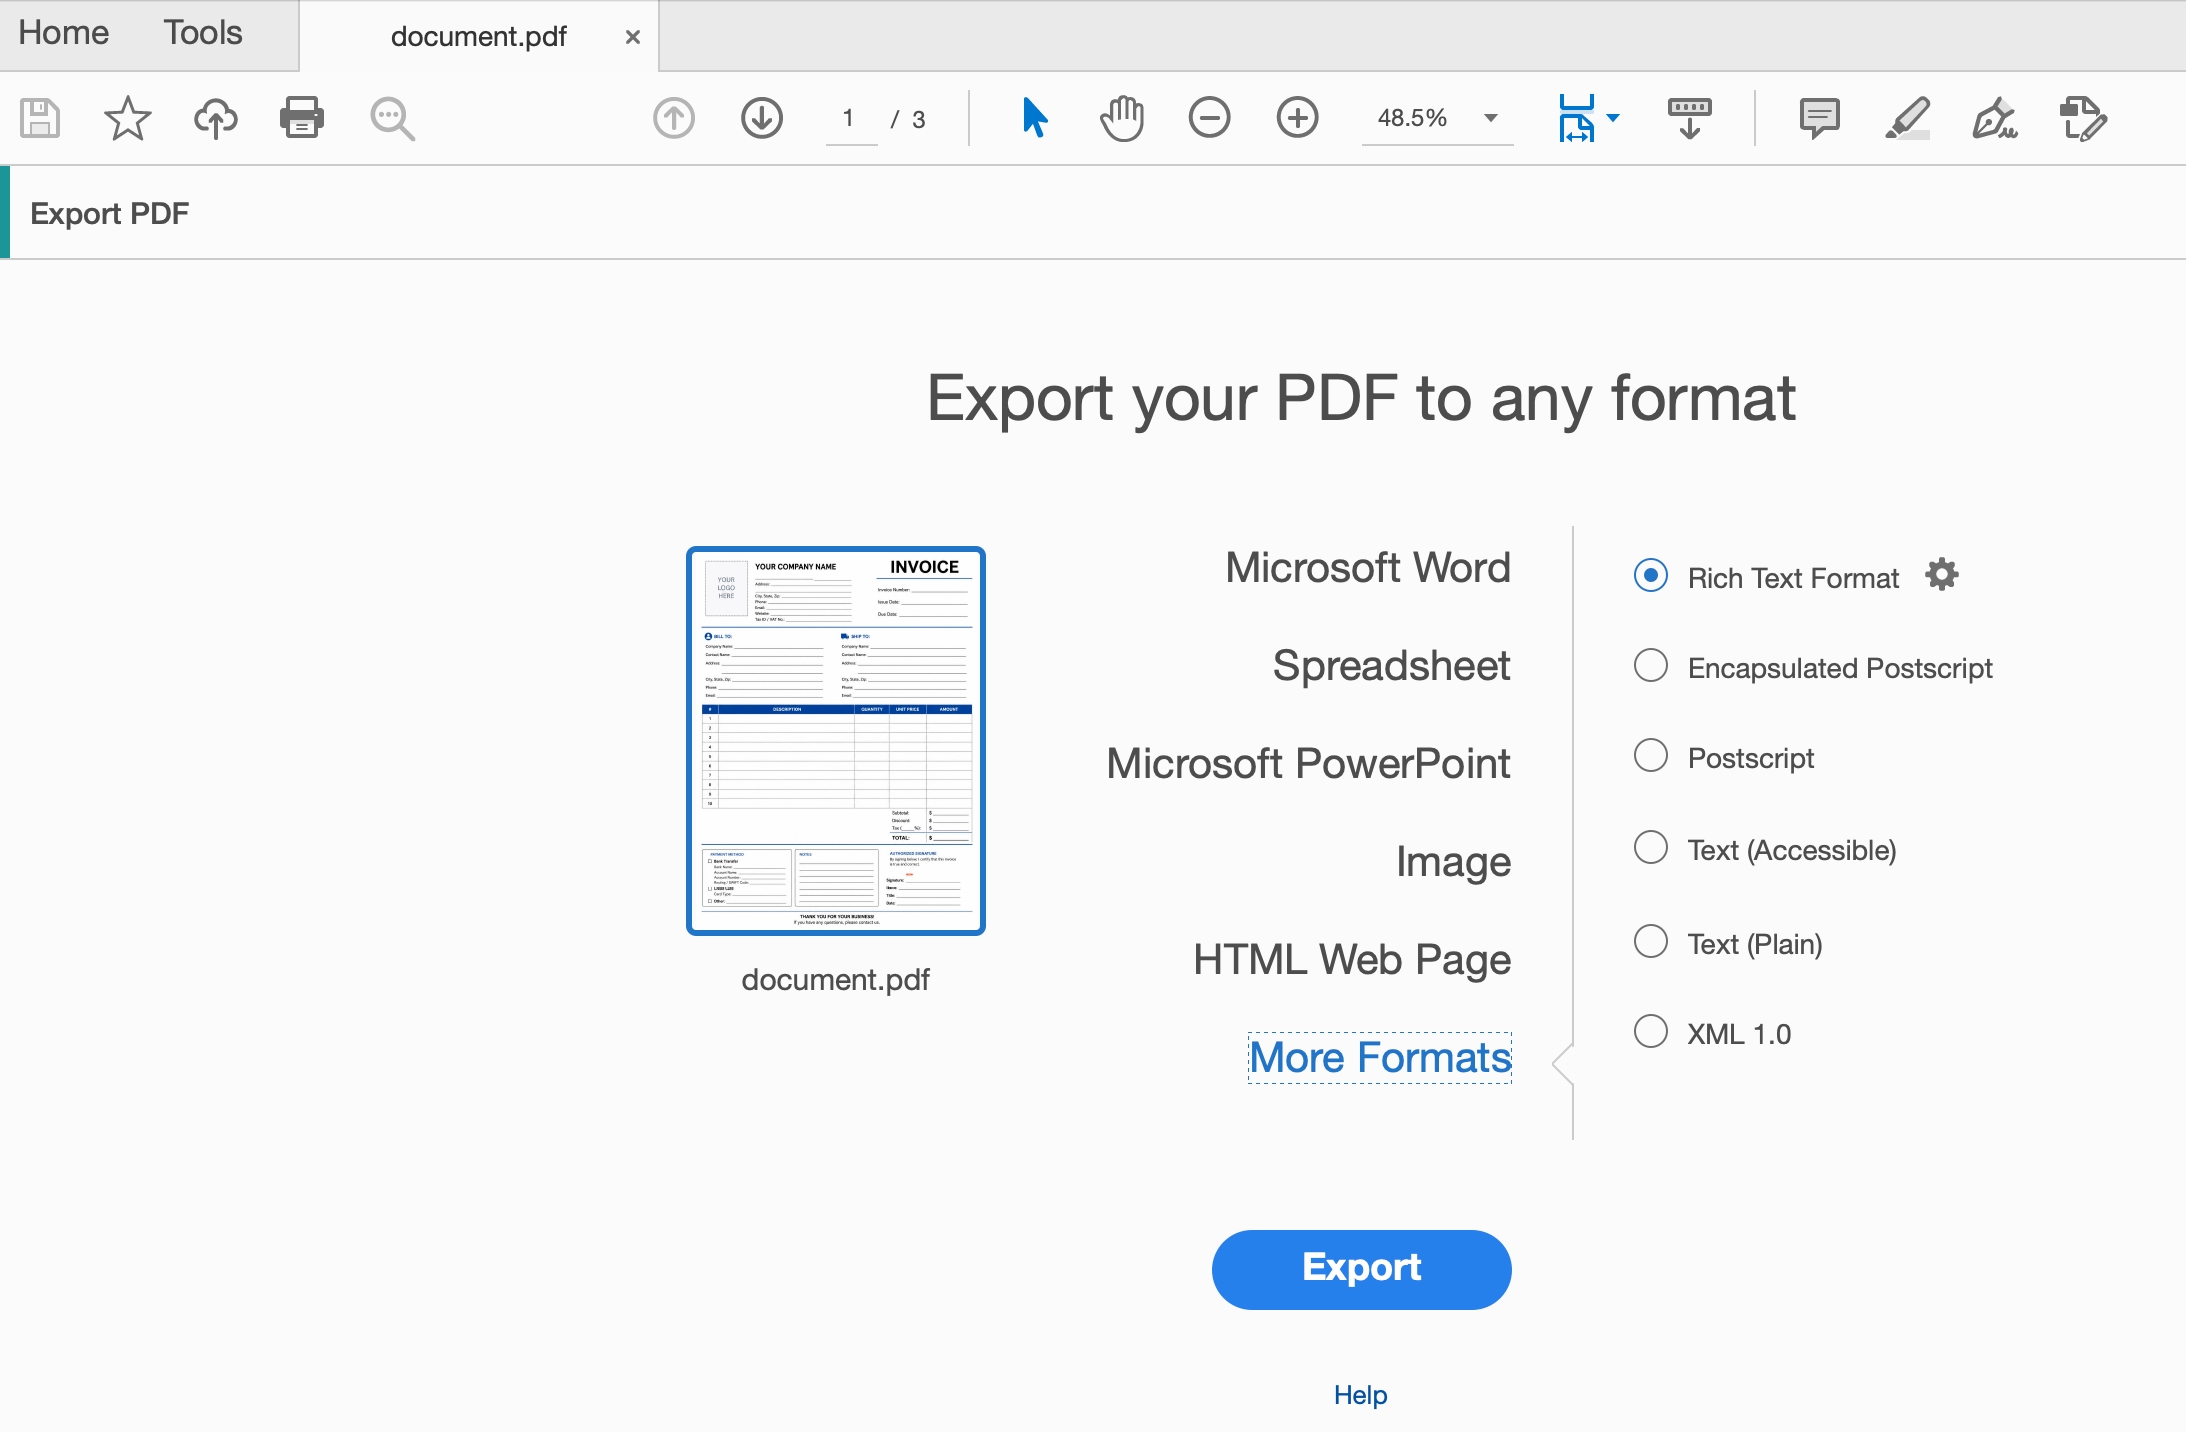Screen dimensions: 2186x1432
Task: Click the star bookmark icon
Action: pos(128,118)
